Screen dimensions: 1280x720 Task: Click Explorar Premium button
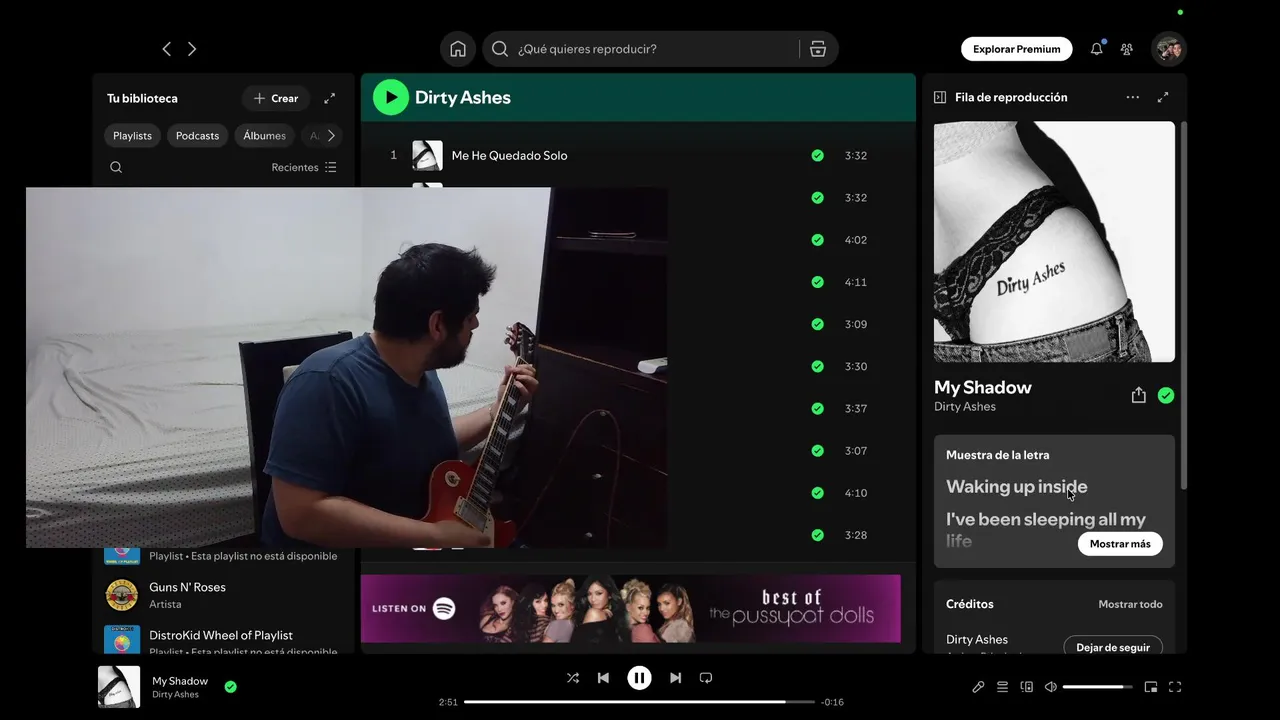[1017, 49]
